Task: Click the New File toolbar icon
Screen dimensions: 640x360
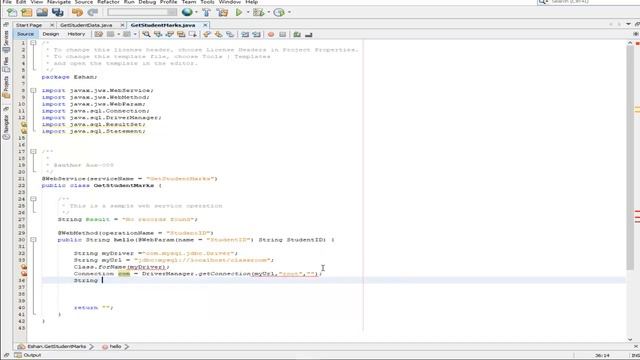Action: (12, 13)
